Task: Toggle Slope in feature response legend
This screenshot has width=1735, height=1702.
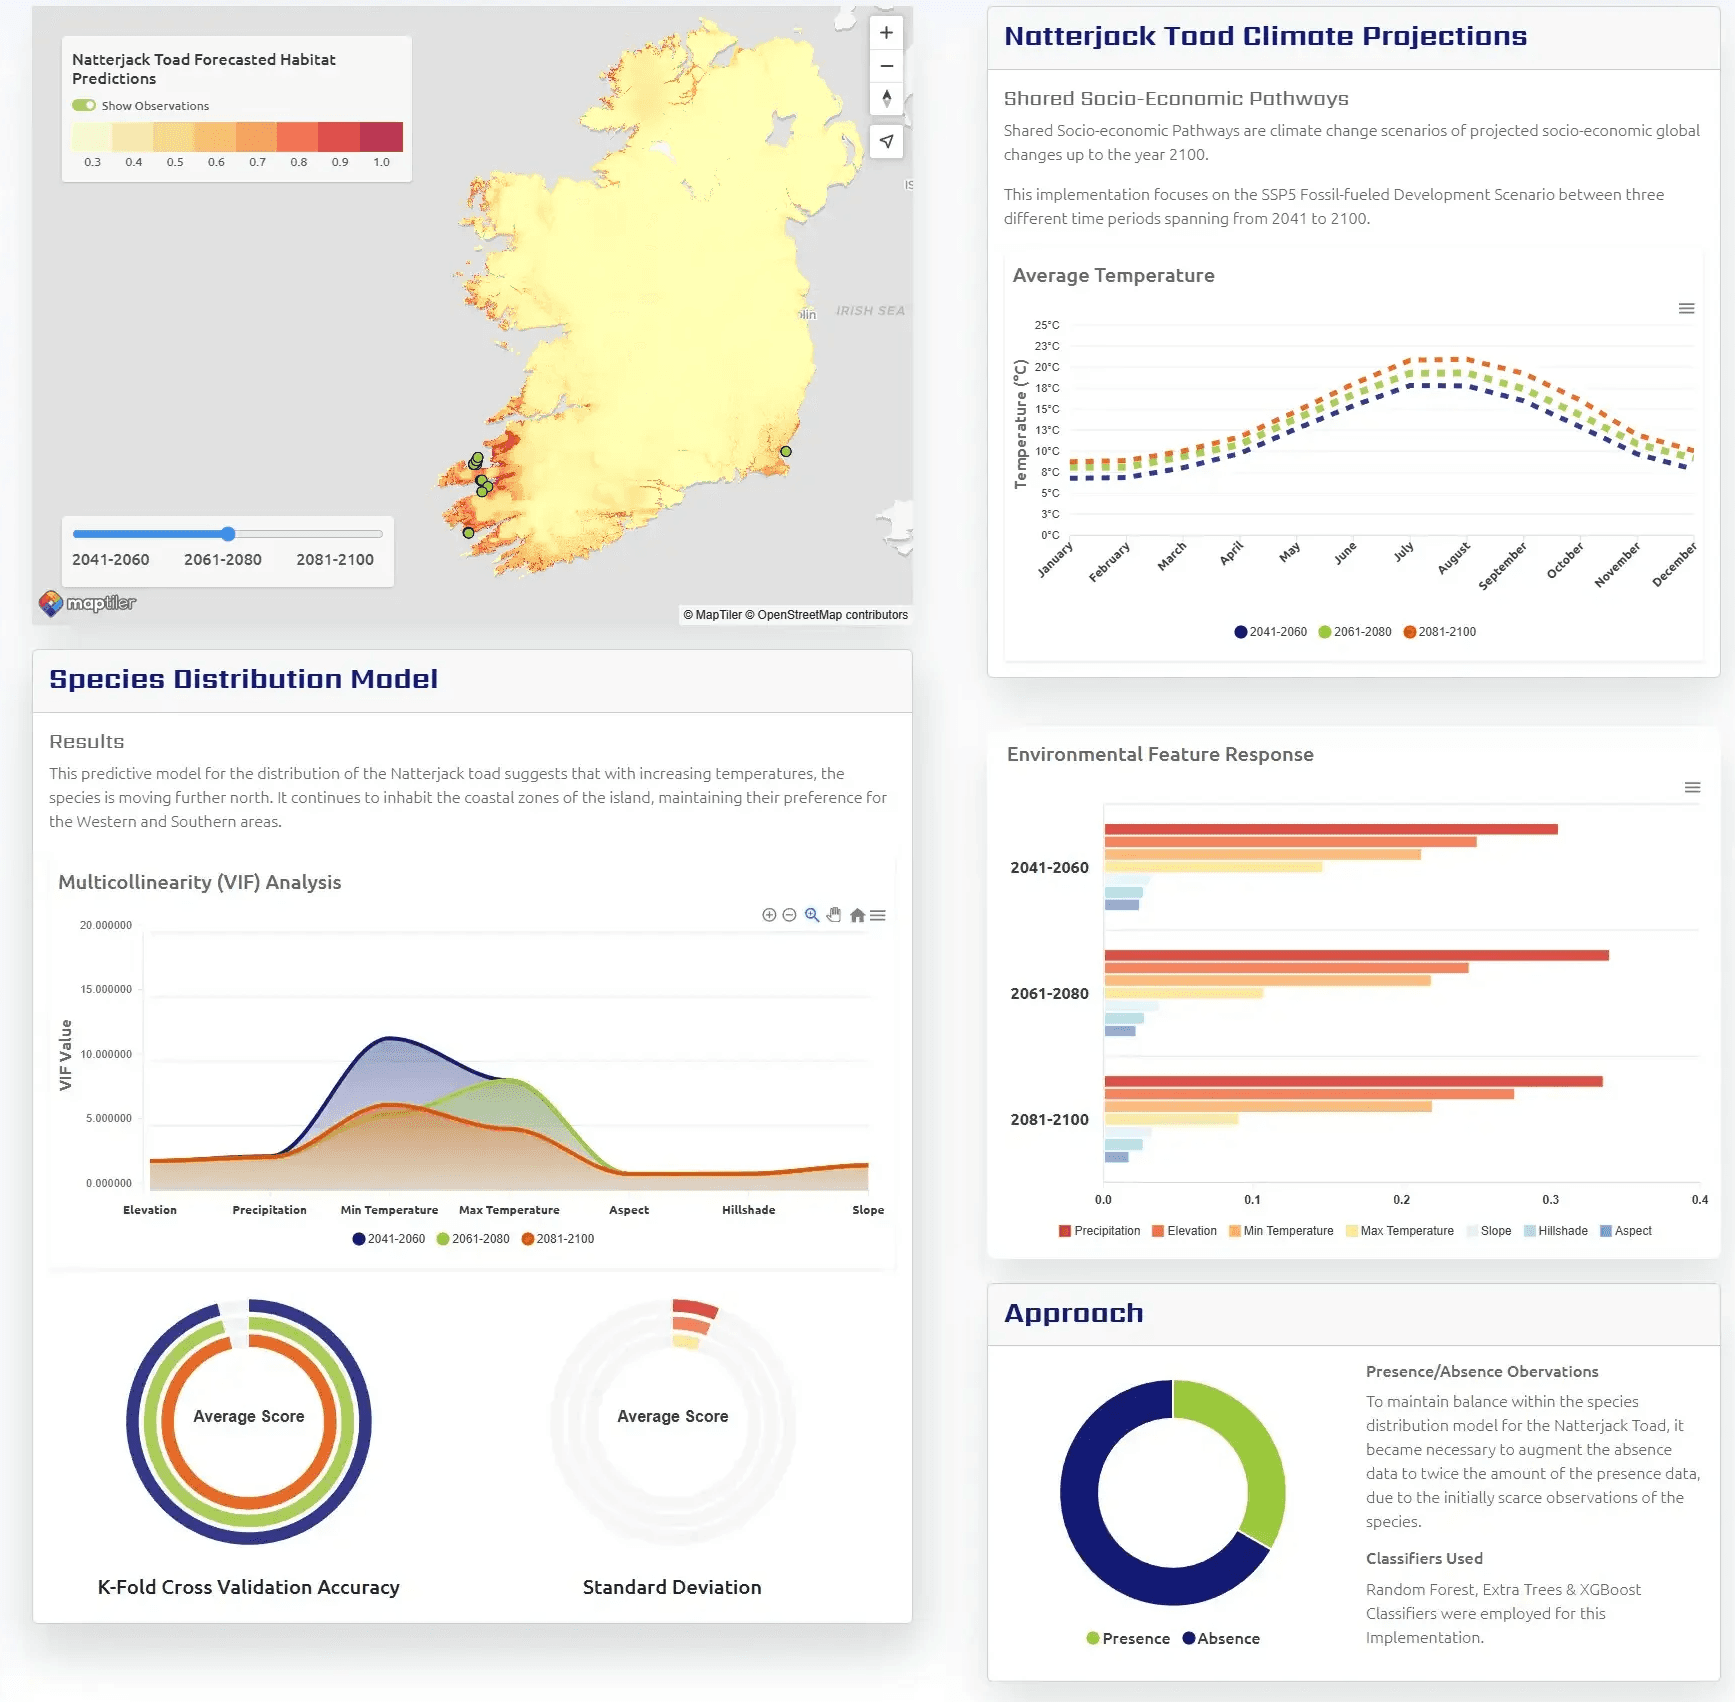Action: 1489,1231
